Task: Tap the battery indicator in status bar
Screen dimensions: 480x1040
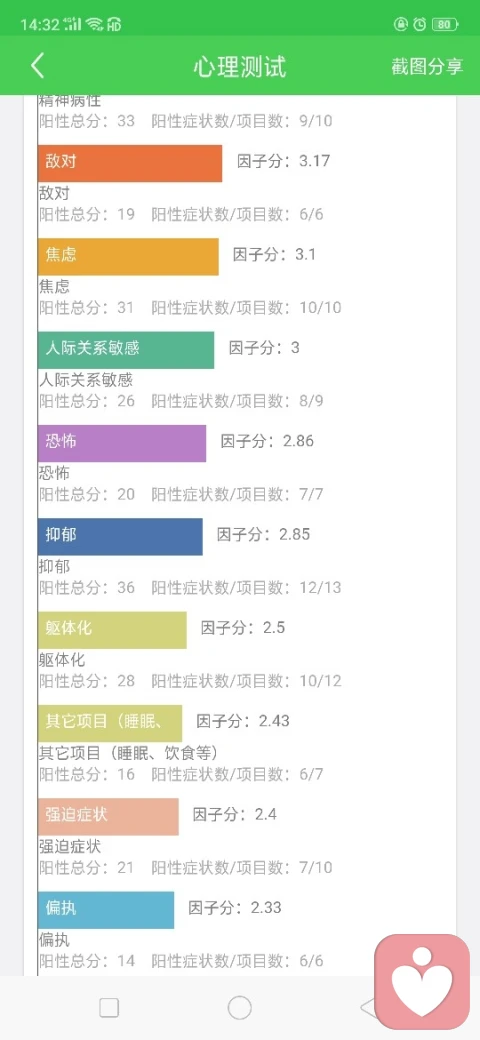Action: pos(444,25)
